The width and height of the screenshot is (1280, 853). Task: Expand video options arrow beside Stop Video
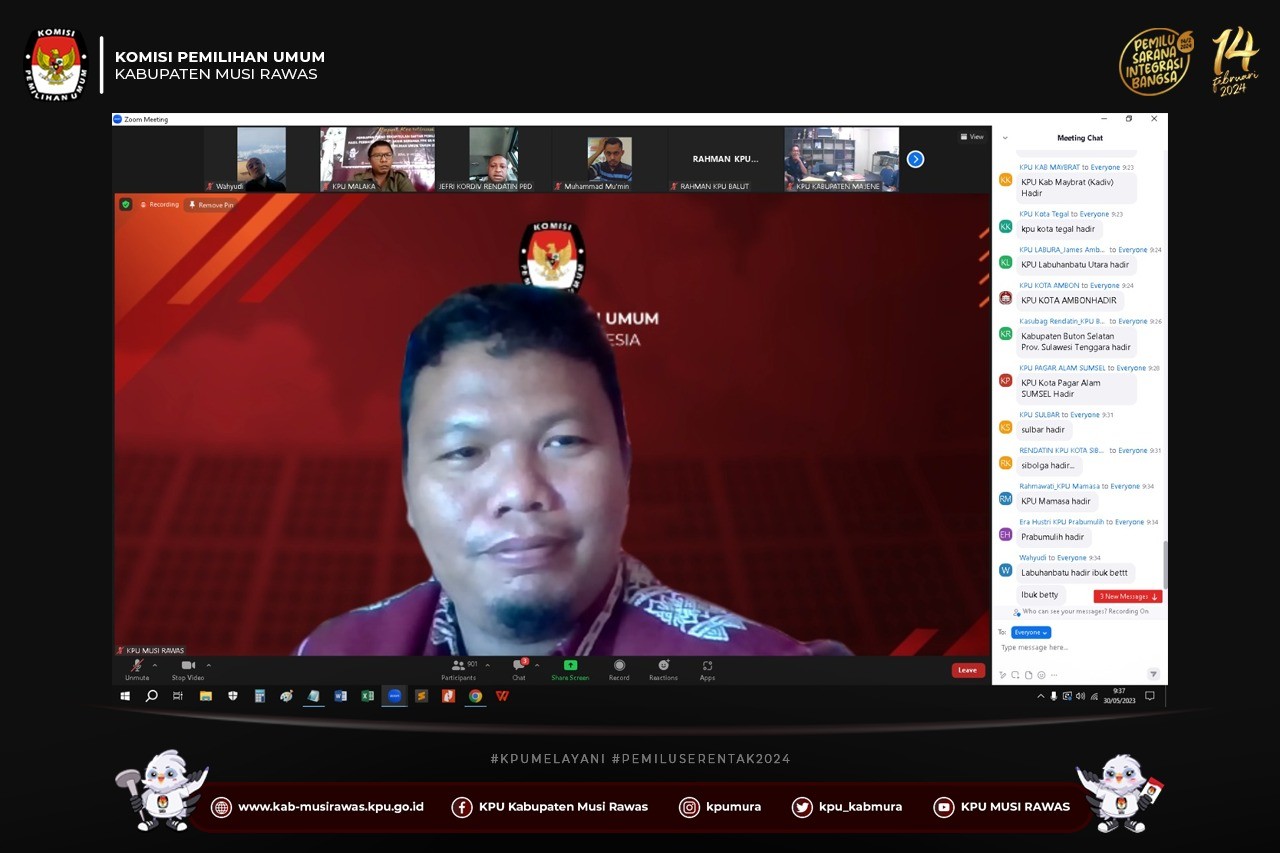(209, 665)
